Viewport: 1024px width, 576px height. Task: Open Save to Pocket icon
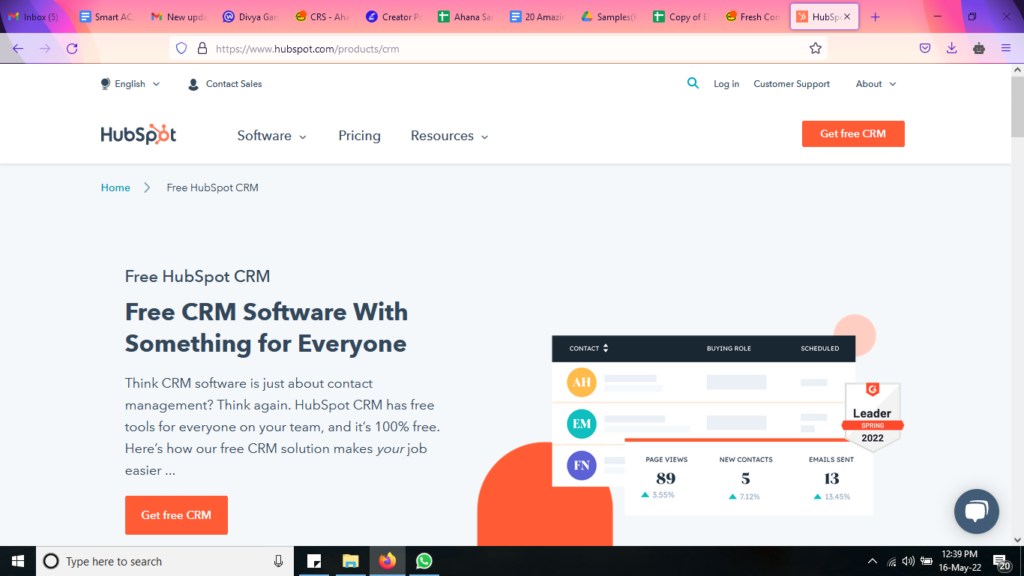(x=925, y=48)
